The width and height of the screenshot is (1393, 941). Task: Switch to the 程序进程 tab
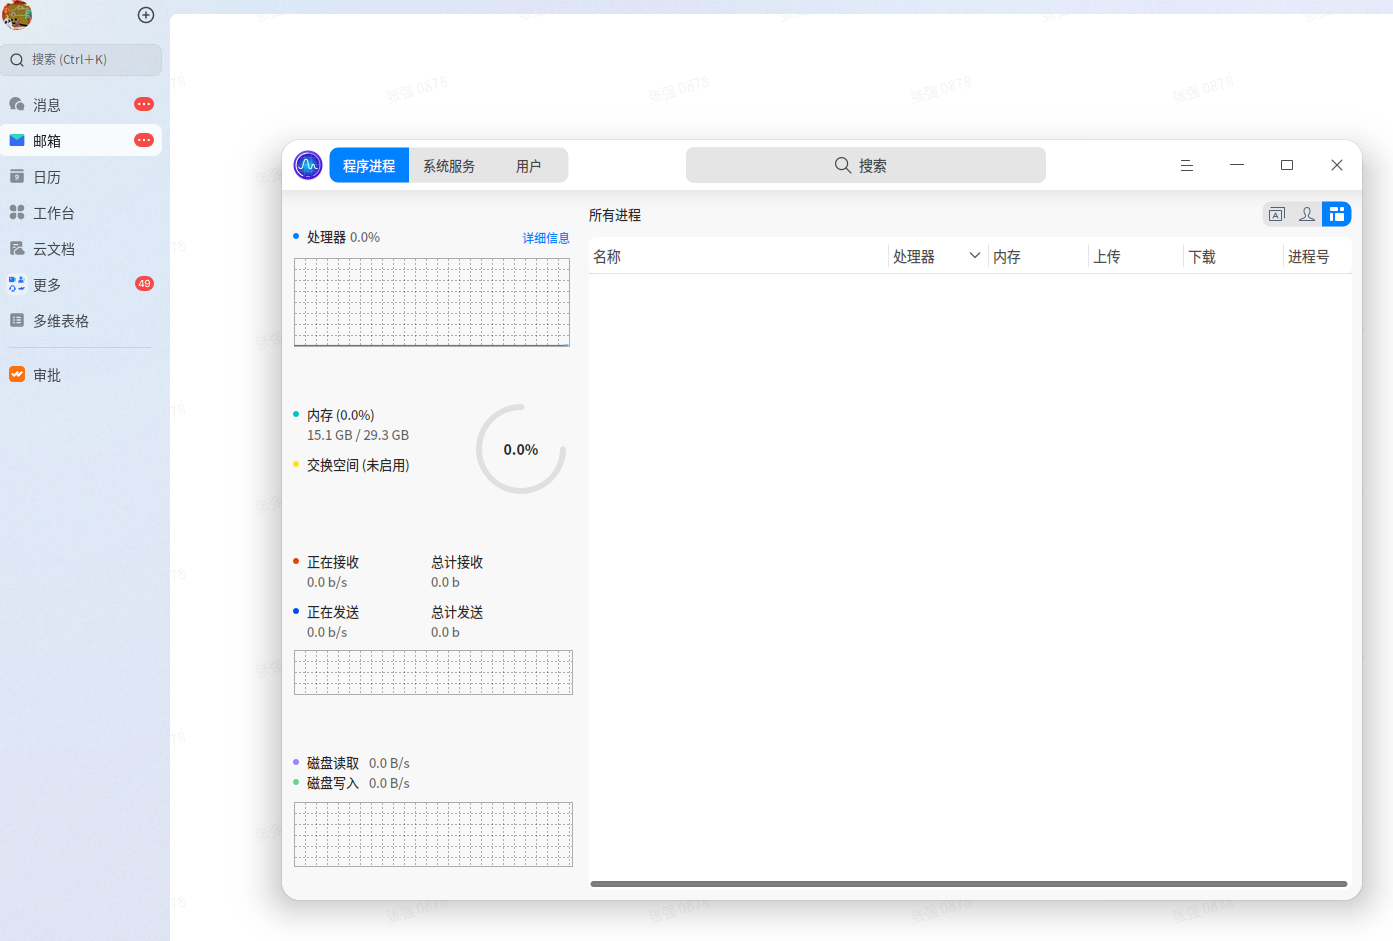coord(369,166)
